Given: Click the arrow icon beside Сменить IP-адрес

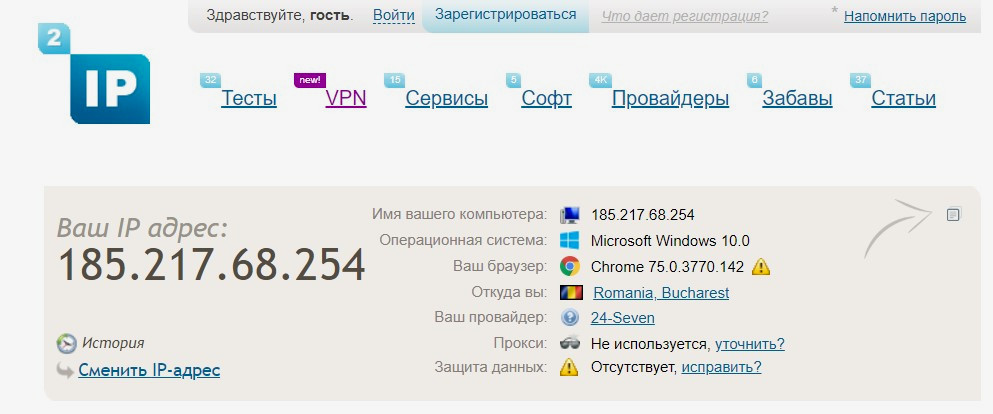Looking at the screenshot, I should [x=65, y=370].
